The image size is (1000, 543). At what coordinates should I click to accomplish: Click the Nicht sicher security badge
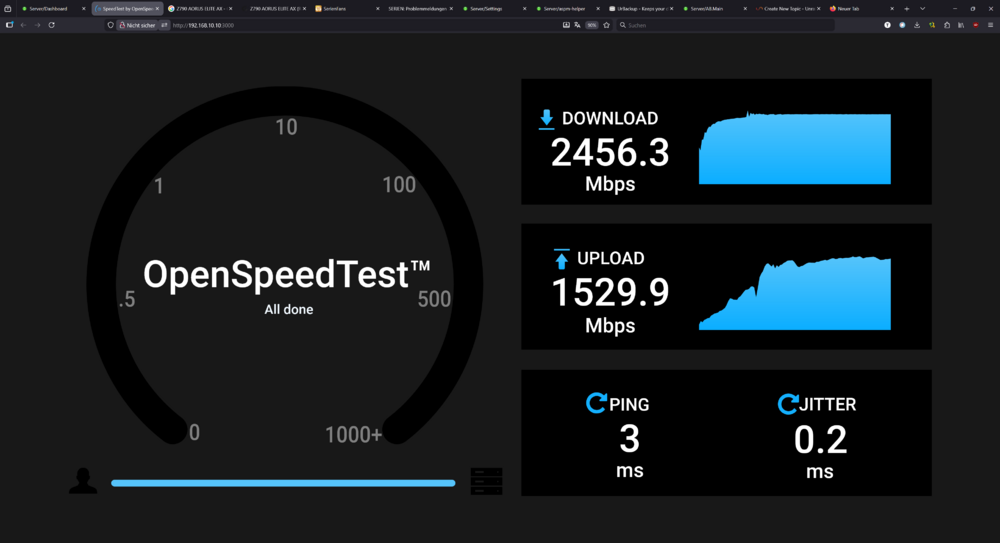pos(137,25)
